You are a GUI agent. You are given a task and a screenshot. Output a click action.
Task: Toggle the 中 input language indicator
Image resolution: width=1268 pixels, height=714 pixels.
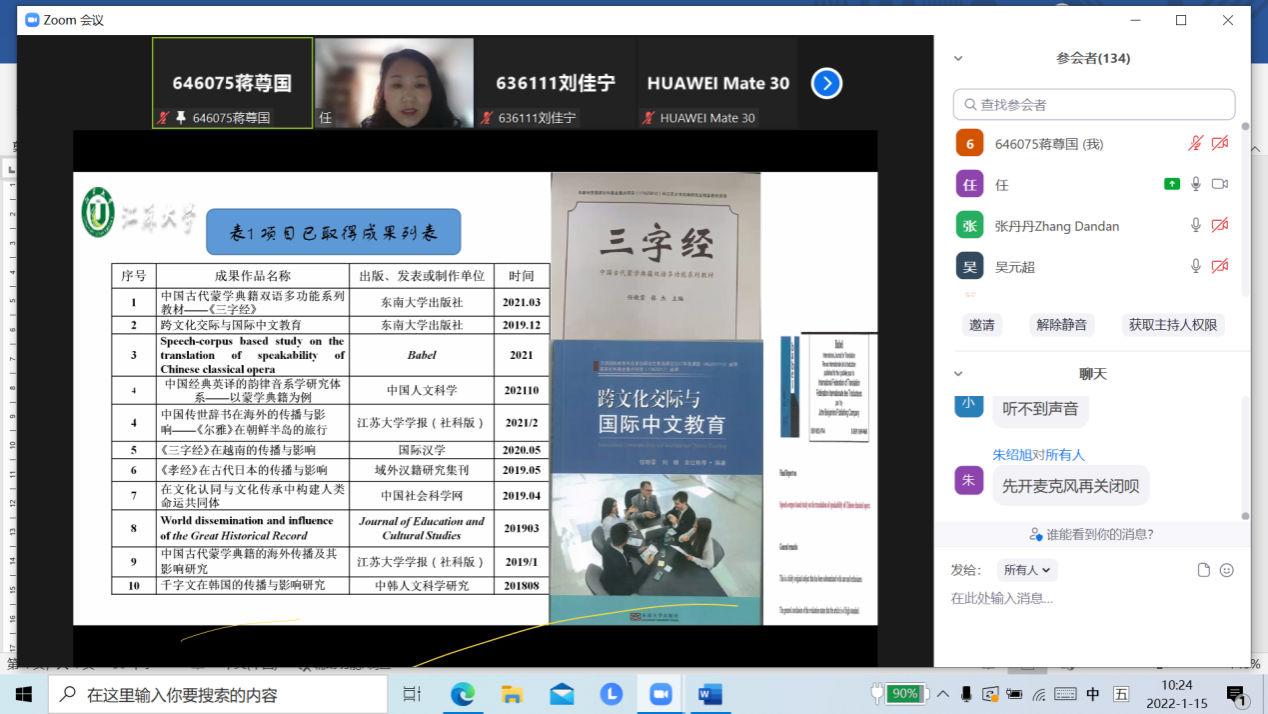pos(1093,694)
